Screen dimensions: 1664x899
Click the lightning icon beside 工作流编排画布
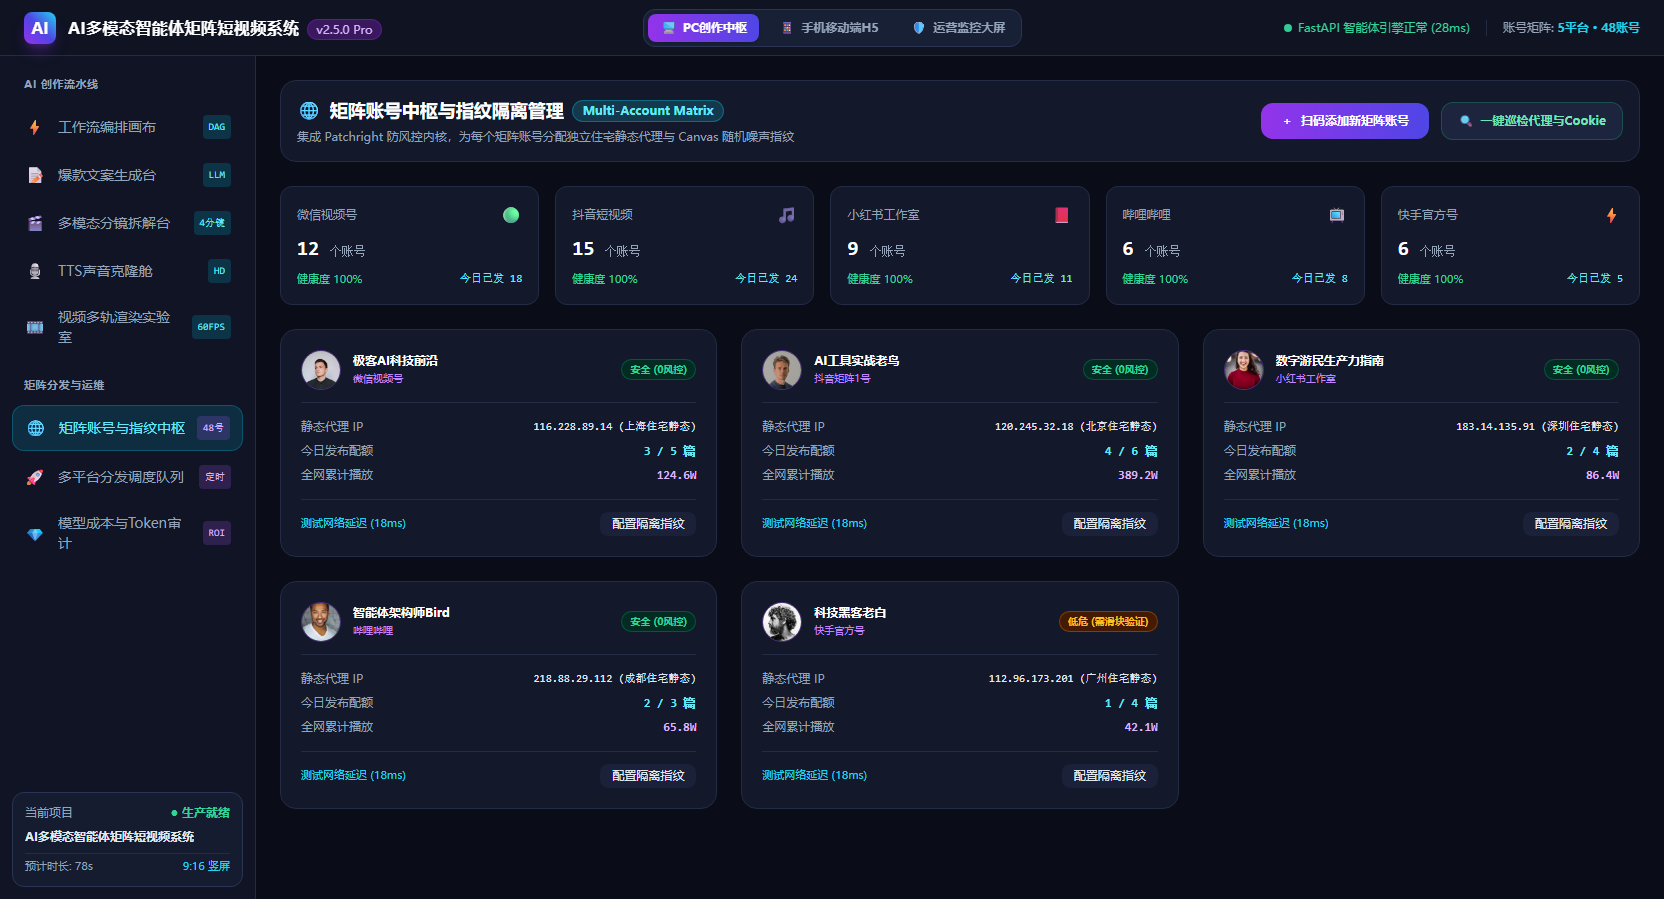coord(35,127)
